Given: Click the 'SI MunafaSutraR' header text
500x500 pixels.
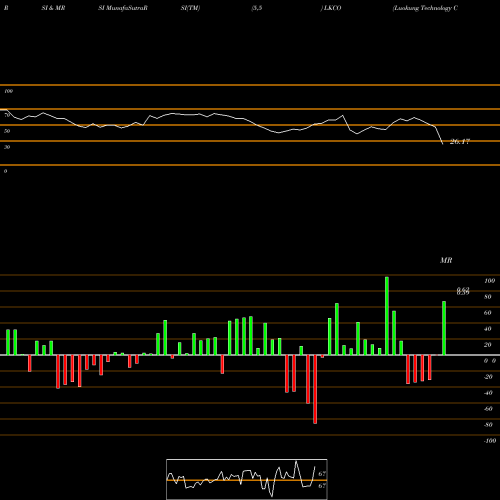Looking at the screenshot, I should (x=123, y=8).
